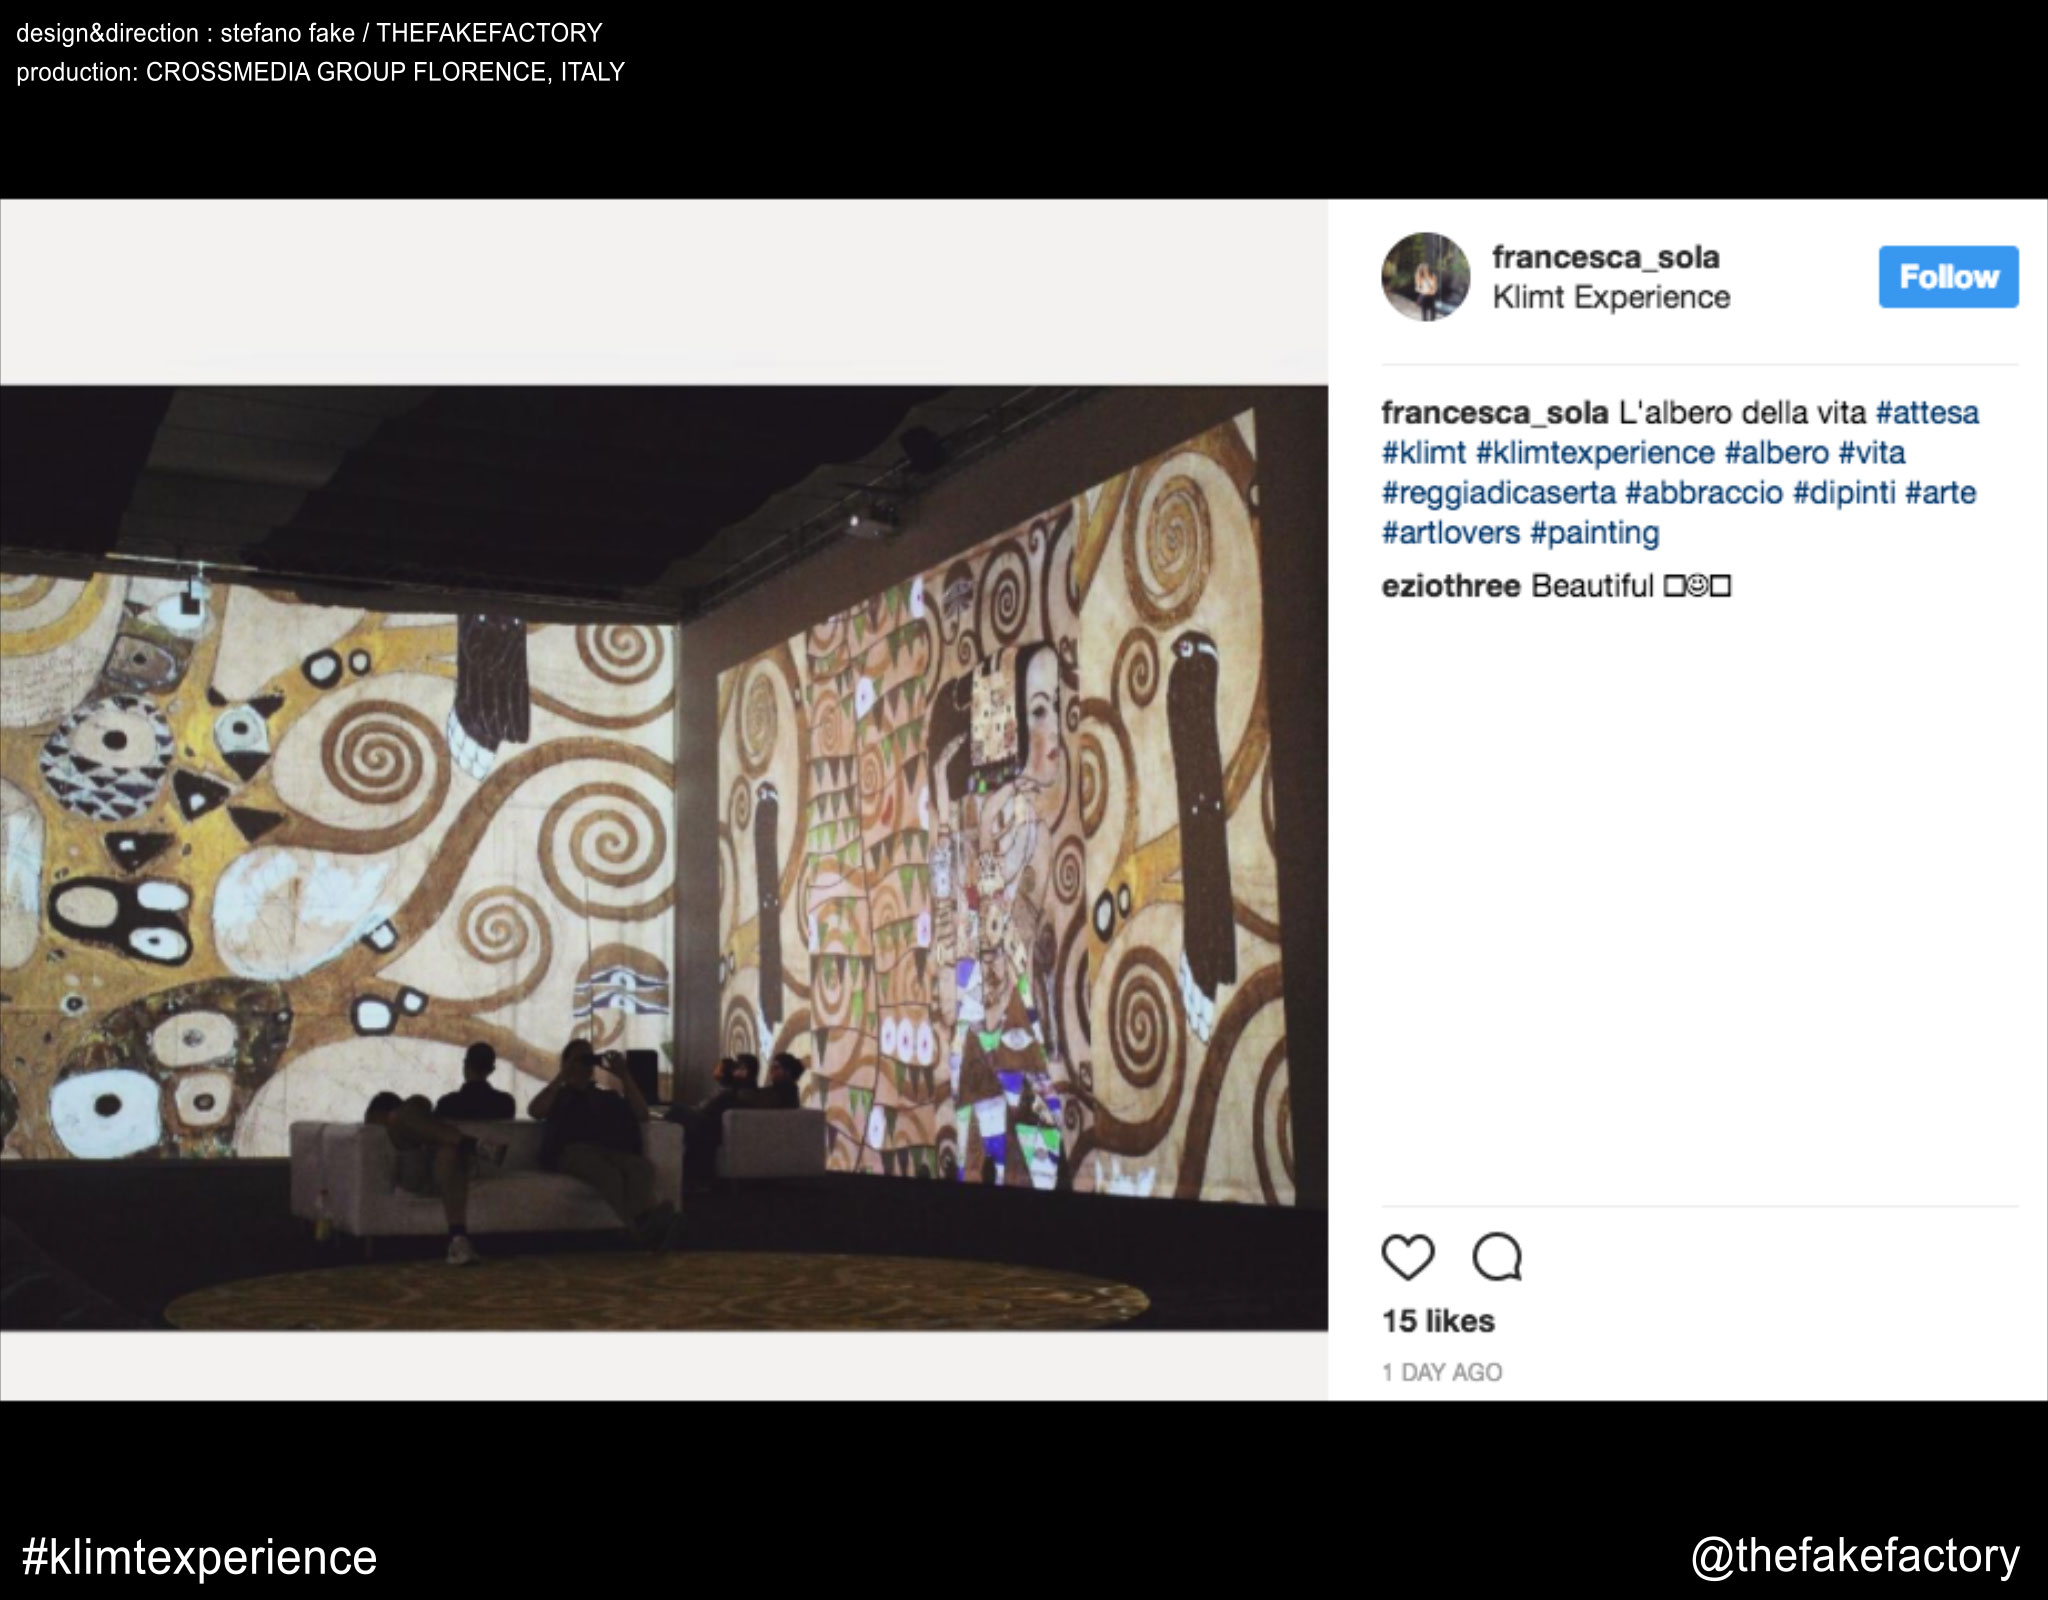Open the #albero hashtag
This screenshot has width=2048, height=1600.
click(x=1776, y=452)
